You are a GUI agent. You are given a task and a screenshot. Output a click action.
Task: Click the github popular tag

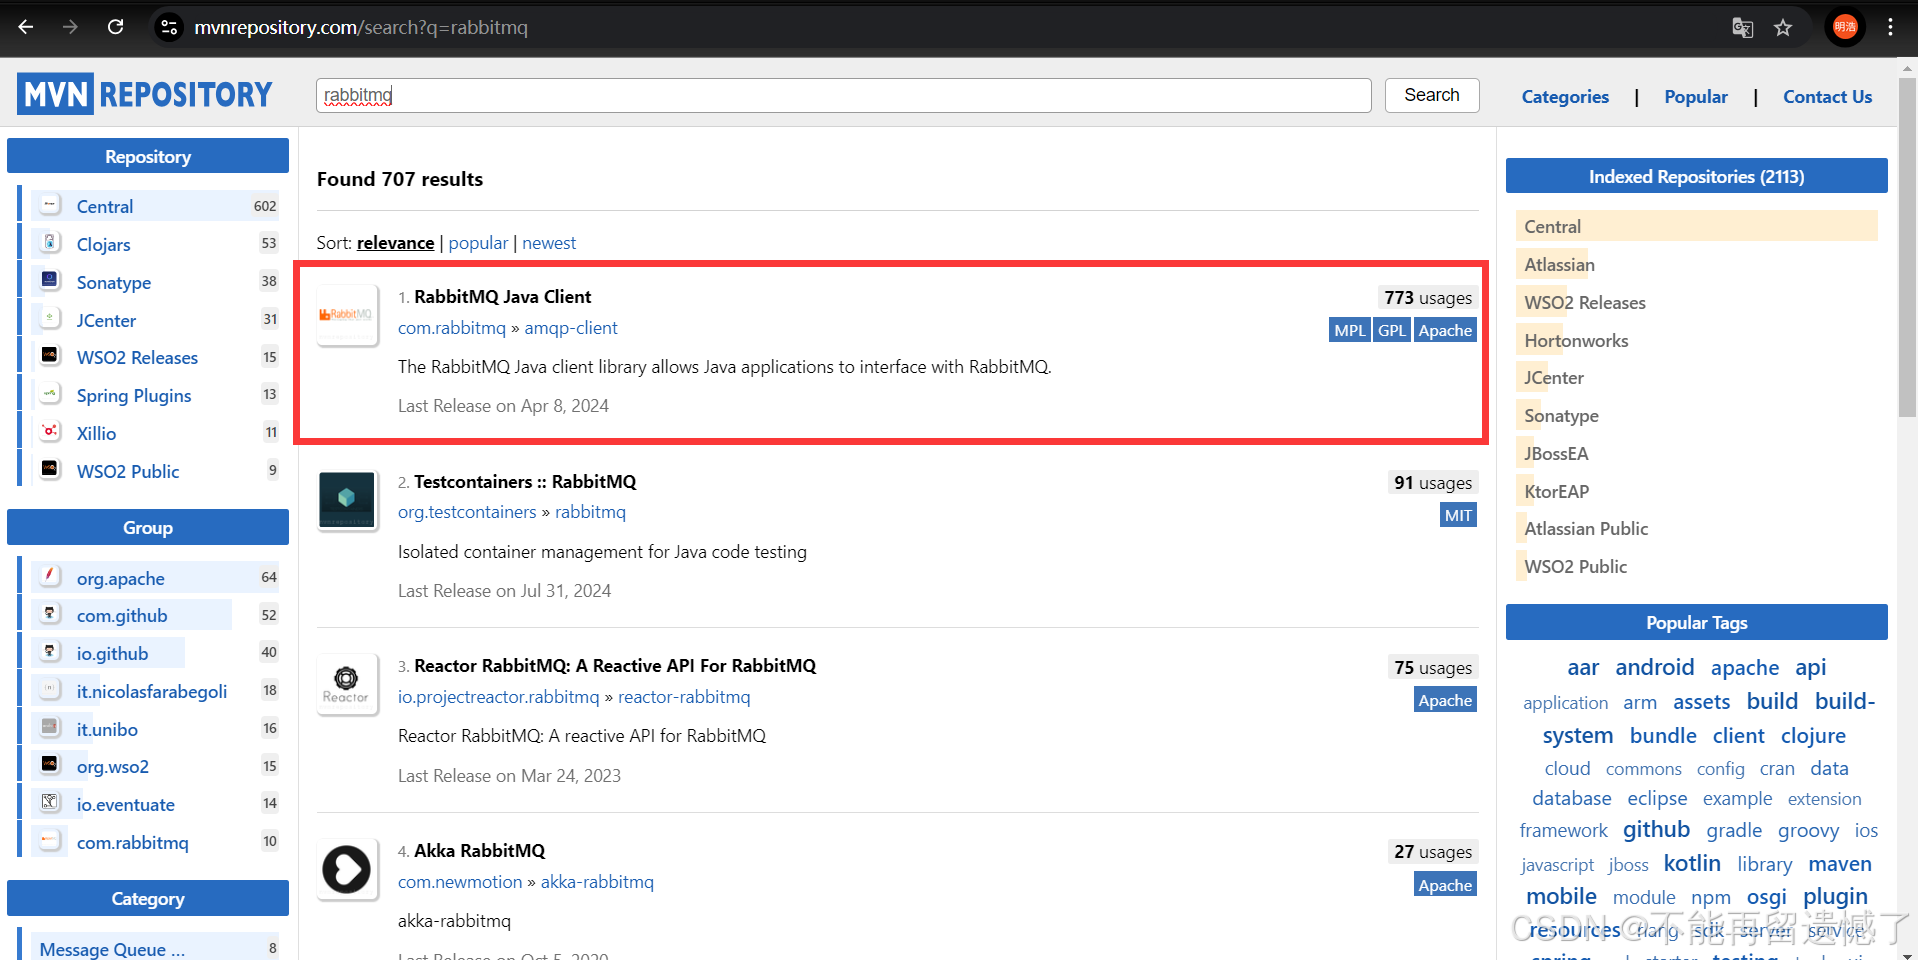click(1656, 830)
